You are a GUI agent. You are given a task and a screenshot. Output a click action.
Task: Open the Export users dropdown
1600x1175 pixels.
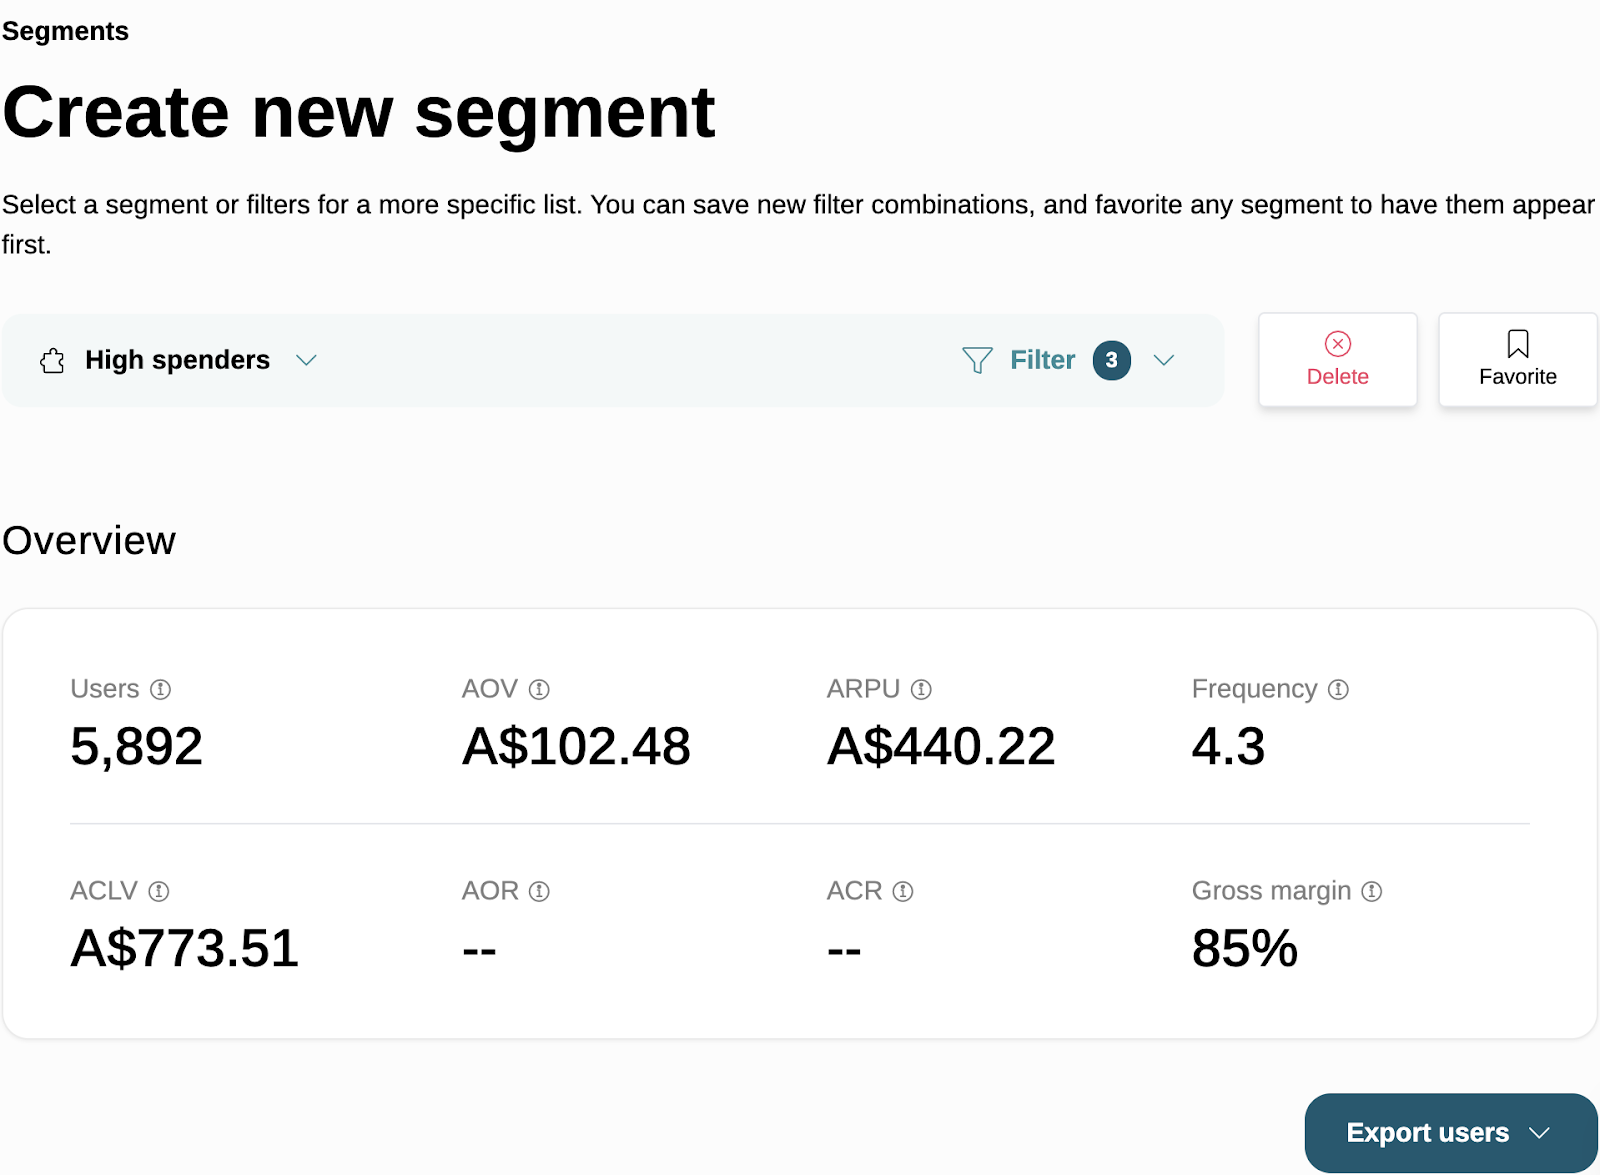[1451, 1133]
